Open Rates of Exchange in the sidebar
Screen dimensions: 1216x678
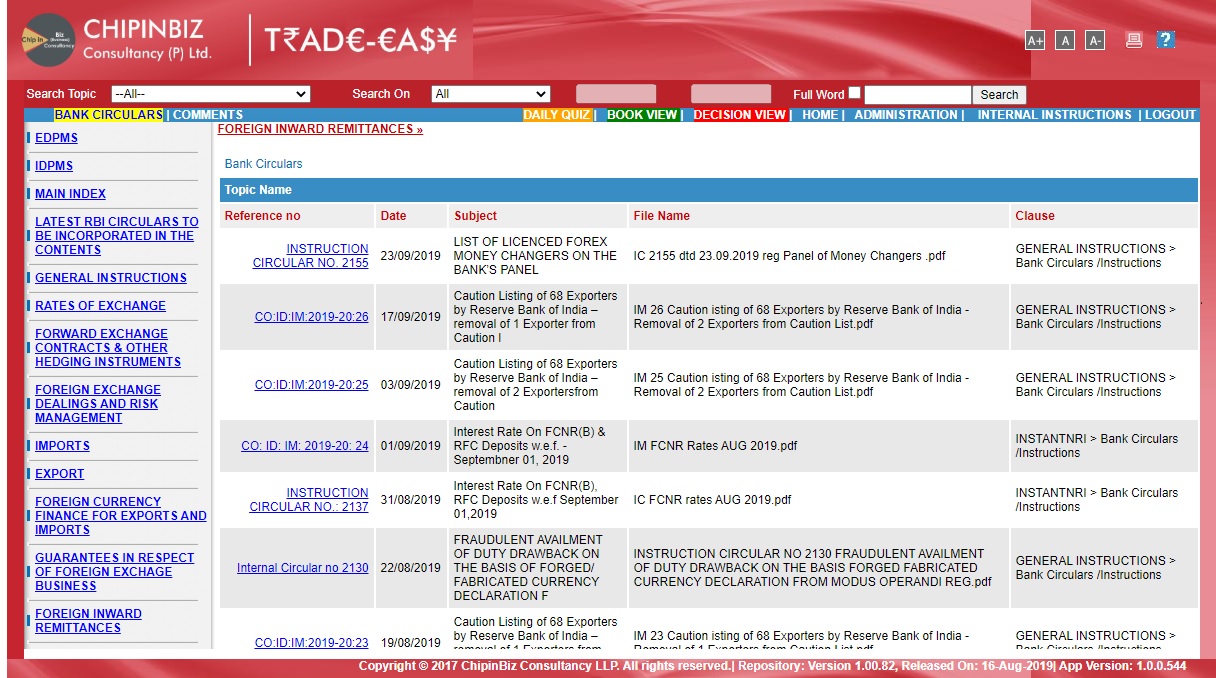coord(100,306)
